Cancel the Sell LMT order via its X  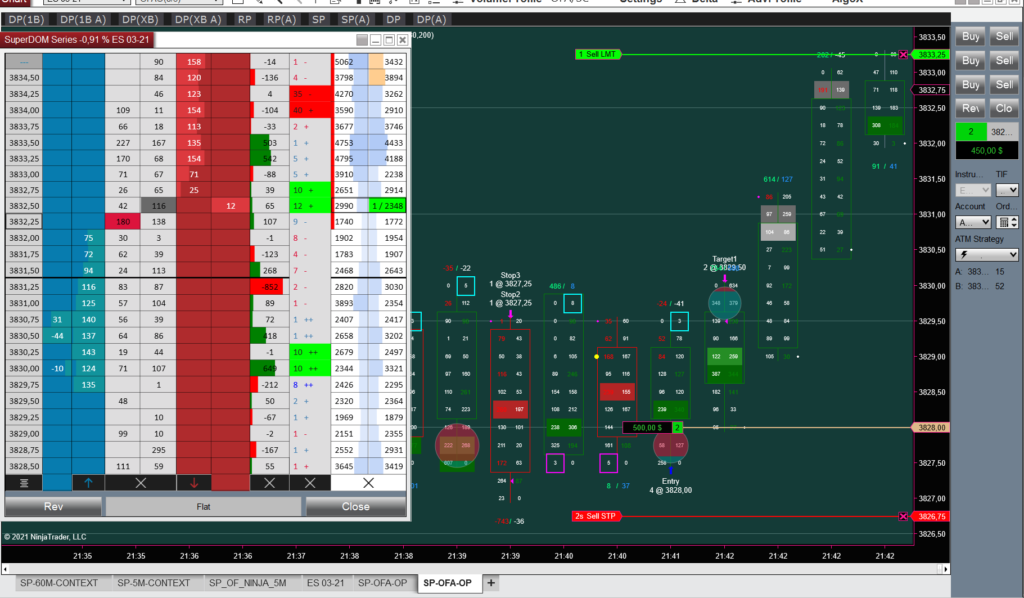coord(903,54)
